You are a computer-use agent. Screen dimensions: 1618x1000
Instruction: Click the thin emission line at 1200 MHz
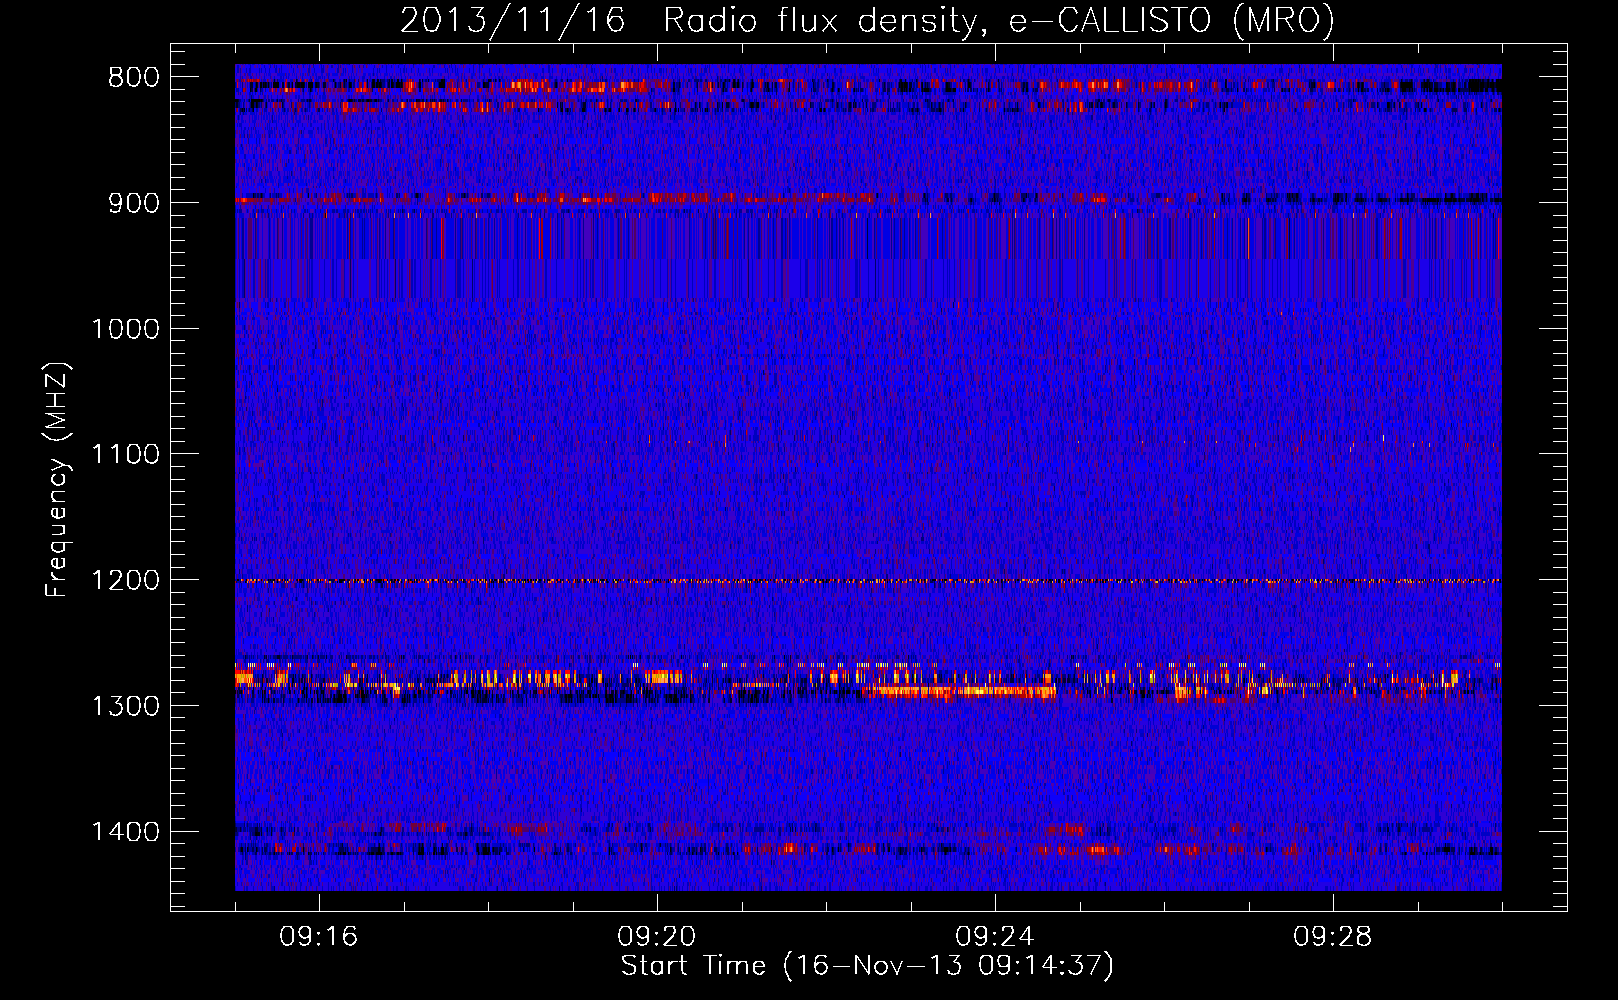point(868,581)
